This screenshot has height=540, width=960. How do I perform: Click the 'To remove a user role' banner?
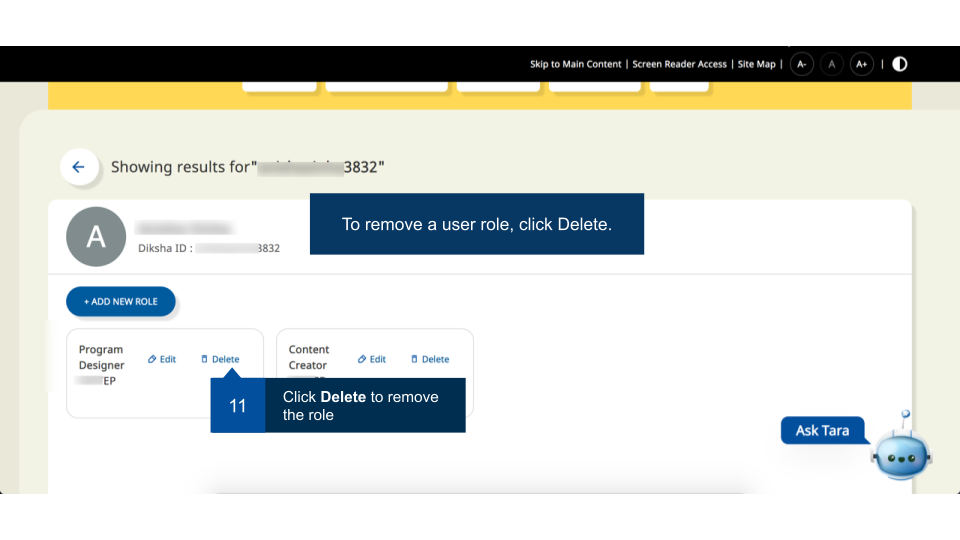[476, 224]
